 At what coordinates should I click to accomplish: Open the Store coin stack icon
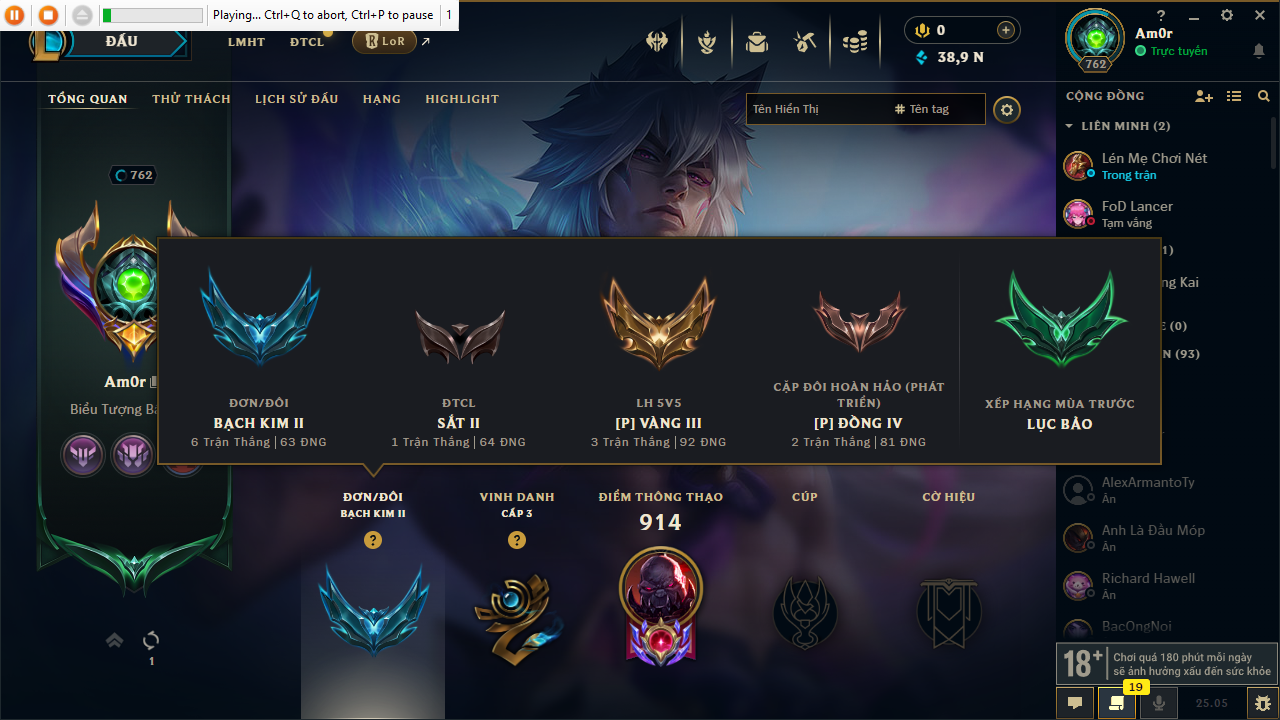coord(855,43)
